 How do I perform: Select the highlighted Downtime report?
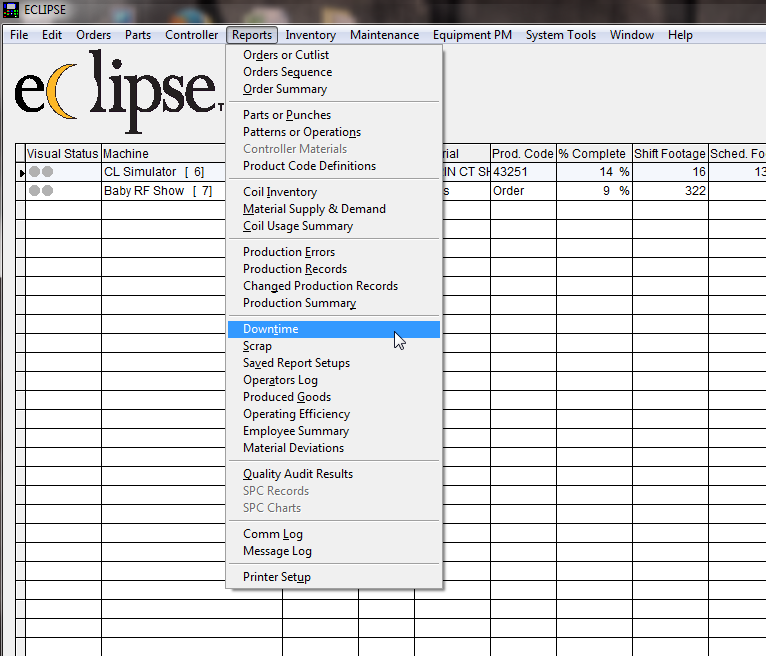(x=334, y=329)
